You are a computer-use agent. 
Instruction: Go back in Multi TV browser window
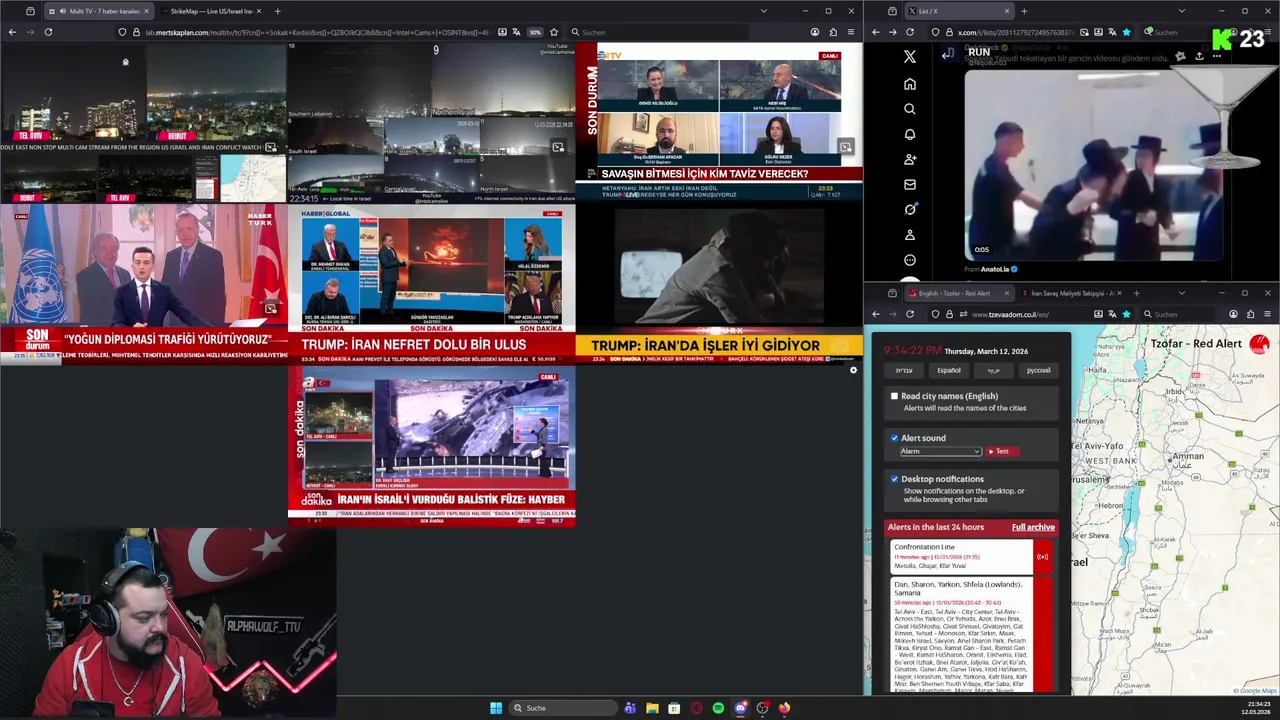click(x=12, y=32)
